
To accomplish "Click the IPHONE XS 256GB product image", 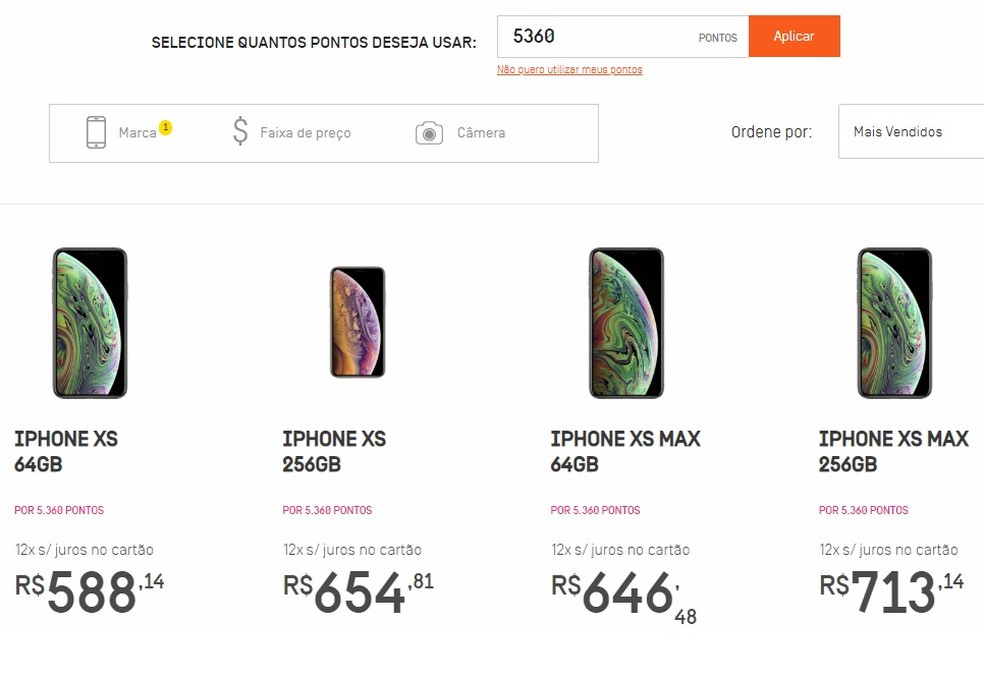I will (357, 323).
